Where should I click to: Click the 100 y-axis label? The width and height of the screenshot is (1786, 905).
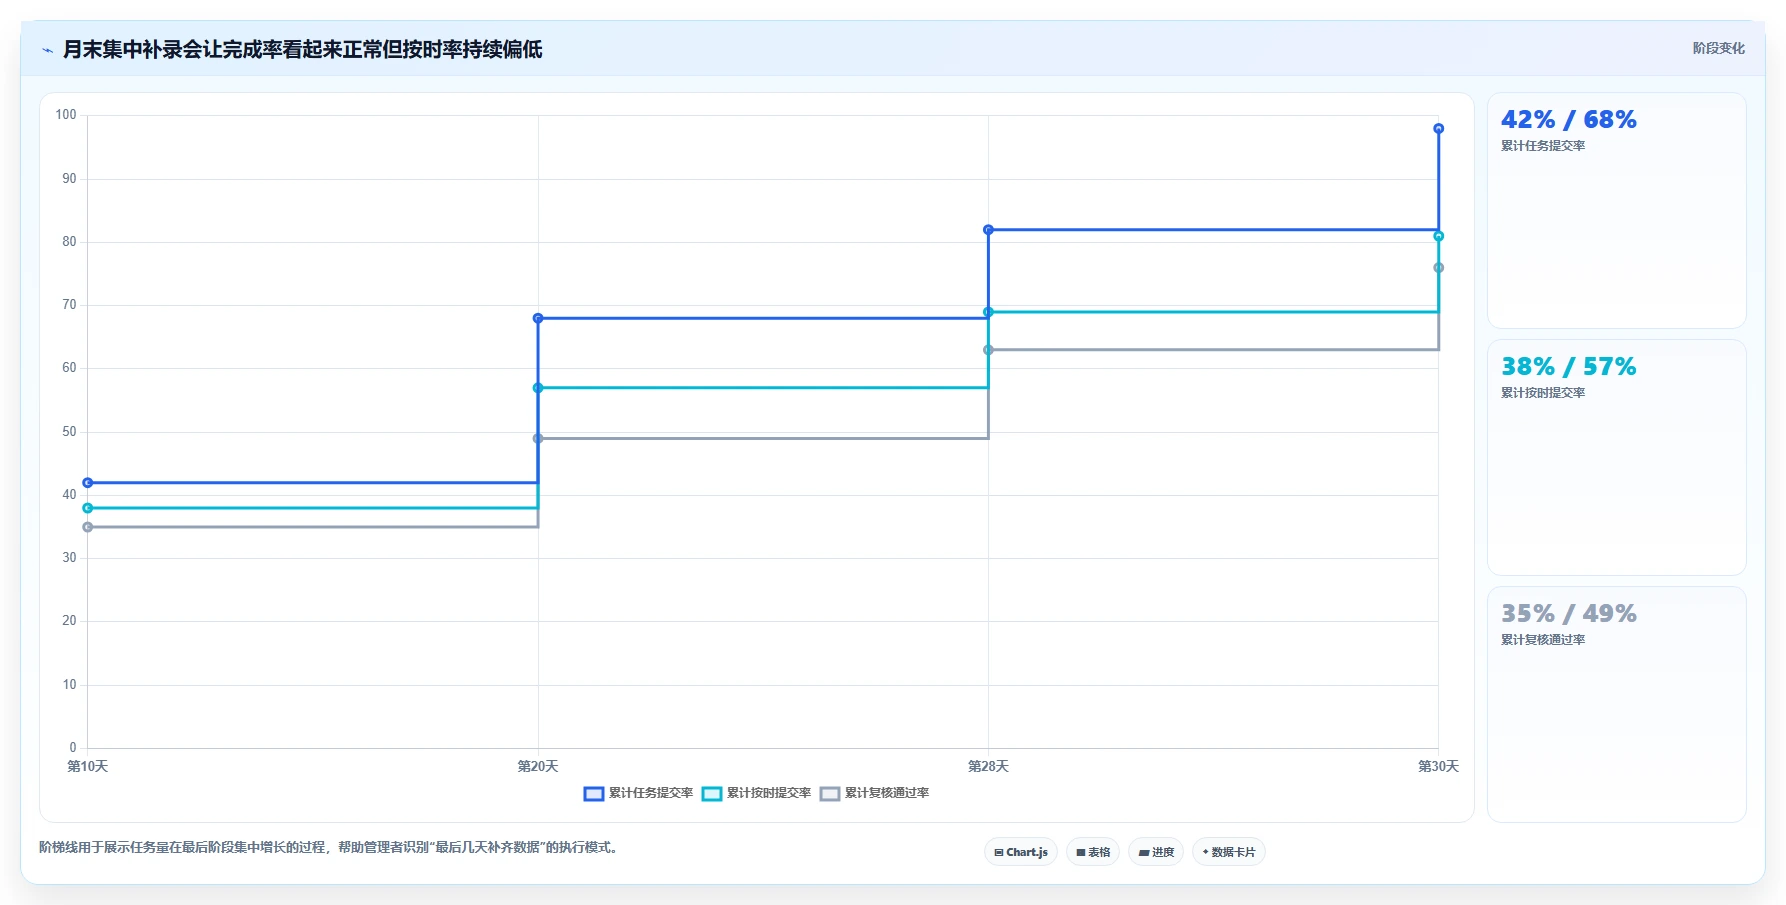click(x=66, y=115)
